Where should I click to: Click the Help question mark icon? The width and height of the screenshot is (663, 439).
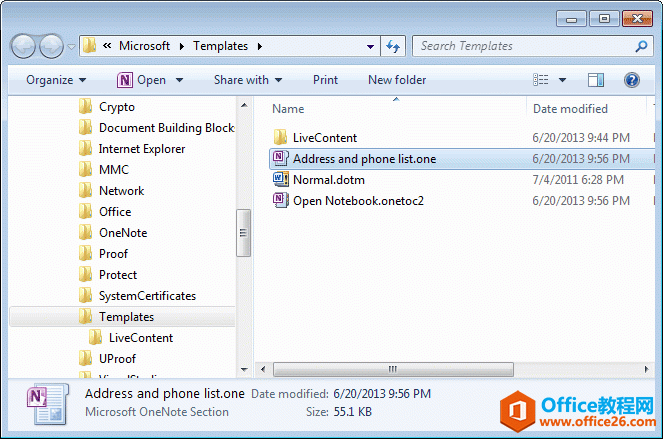tap(631, 80)
